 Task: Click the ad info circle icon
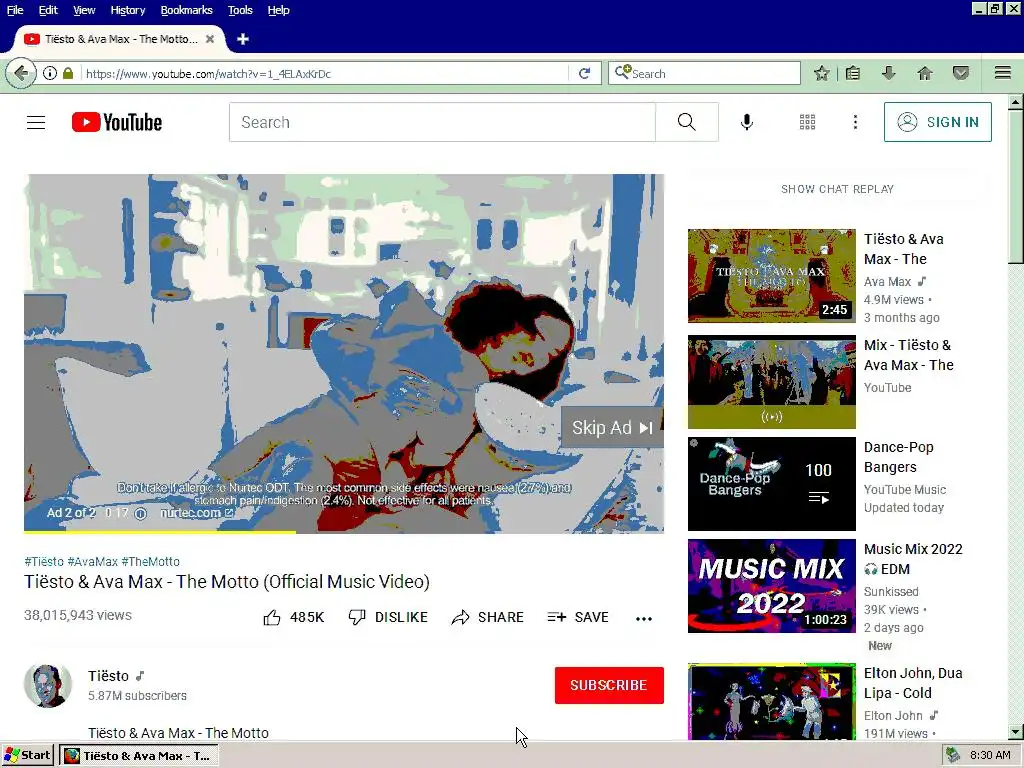pos(140,513)
